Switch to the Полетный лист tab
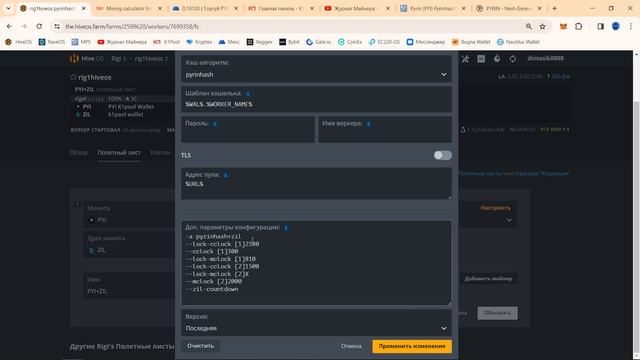This screenshot has height=360, width=640. 119,152
